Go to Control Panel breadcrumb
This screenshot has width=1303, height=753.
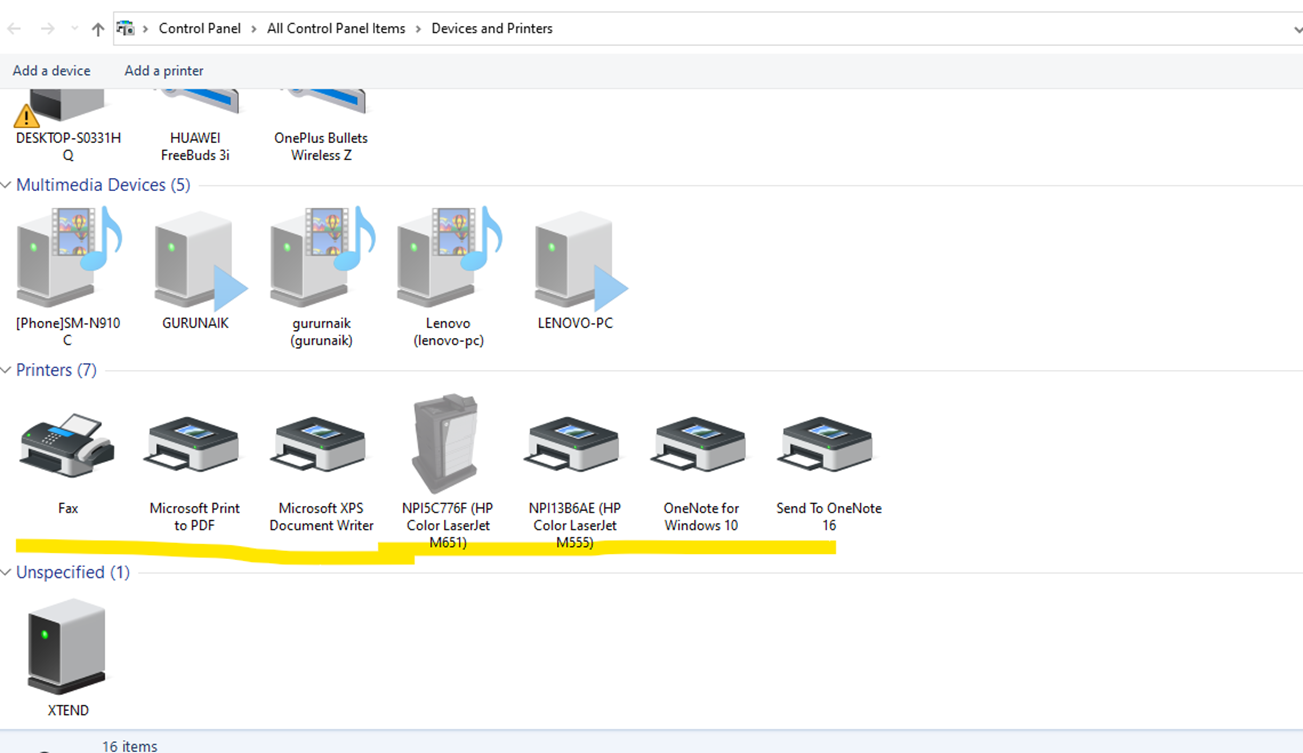point(200,29)
